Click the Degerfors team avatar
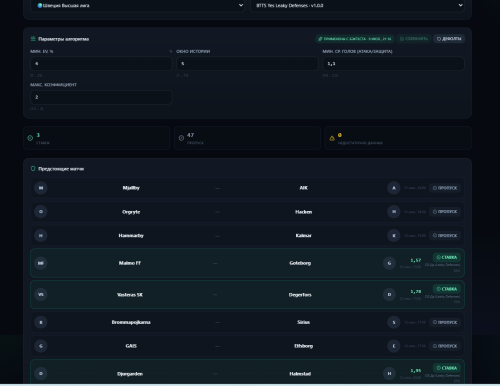This screenshot has width=500, height=386. pyautogui.click(x=389, y=295)
